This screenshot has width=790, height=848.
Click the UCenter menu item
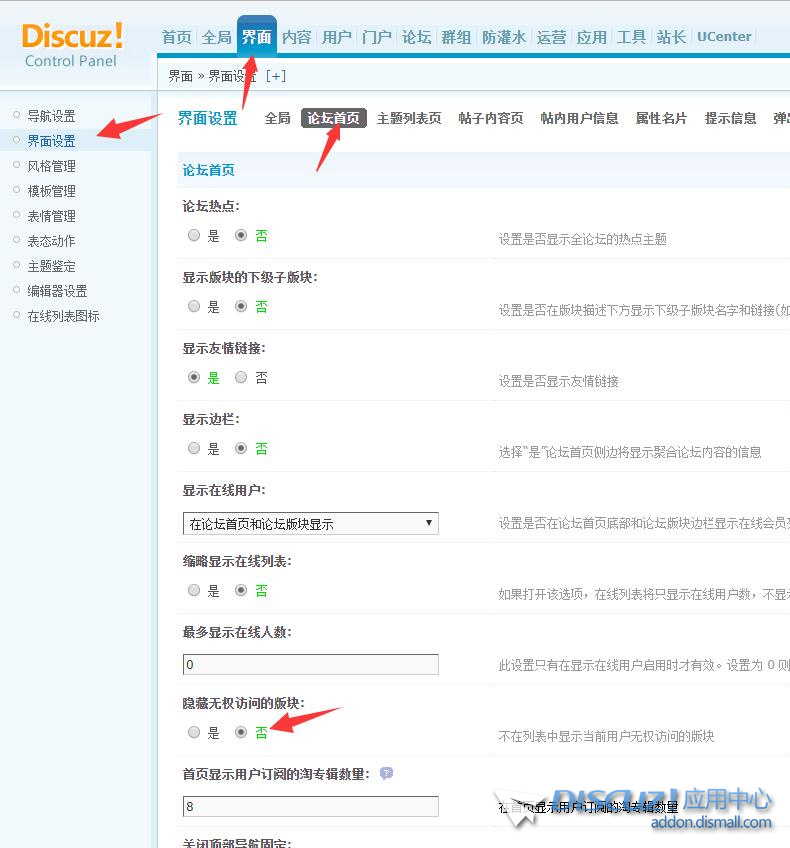click(724, 37)
